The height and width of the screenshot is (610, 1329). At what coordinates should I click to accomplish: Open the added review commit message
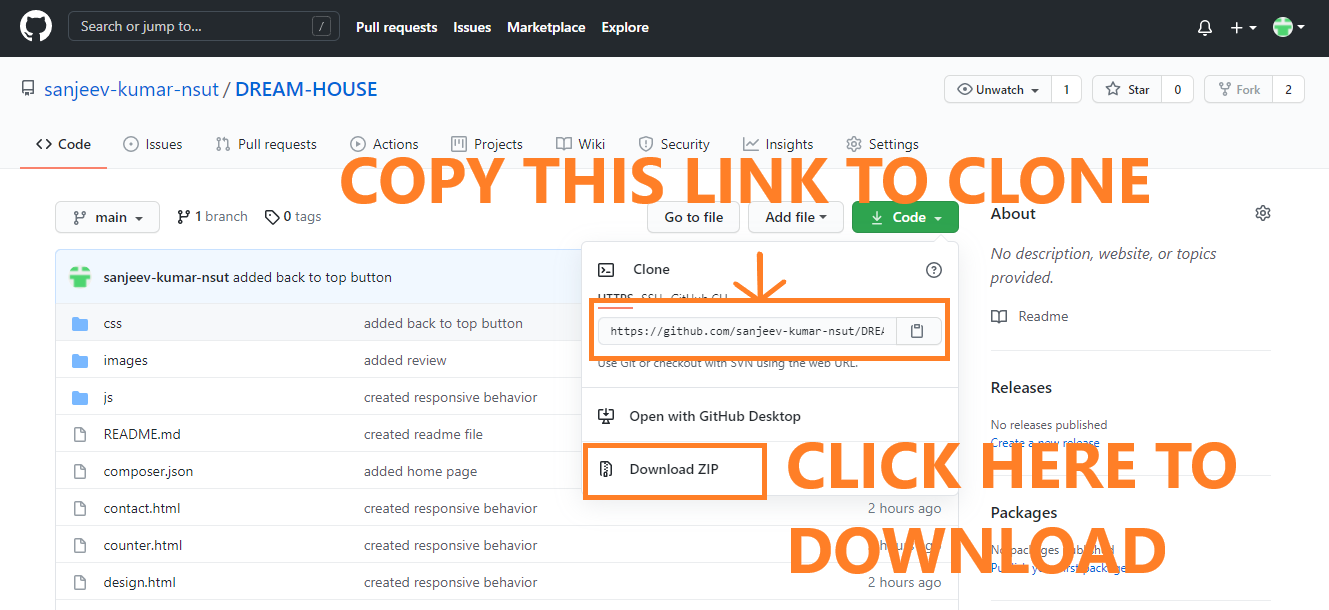tap(405, 360)
